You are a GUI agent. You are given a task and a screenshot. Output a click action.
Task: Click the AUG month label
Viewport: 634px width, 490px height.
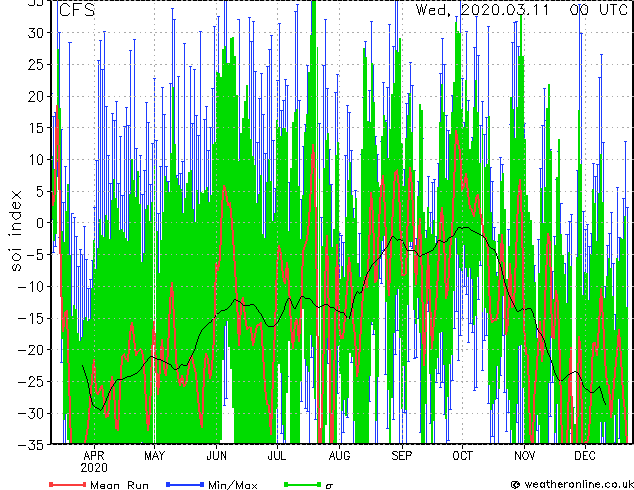tap(339, 456)
